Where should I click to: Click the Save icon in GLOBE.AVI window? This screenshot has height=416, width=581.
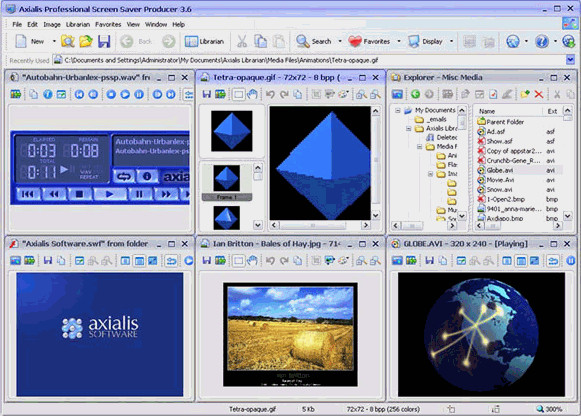tap(429, 261)
